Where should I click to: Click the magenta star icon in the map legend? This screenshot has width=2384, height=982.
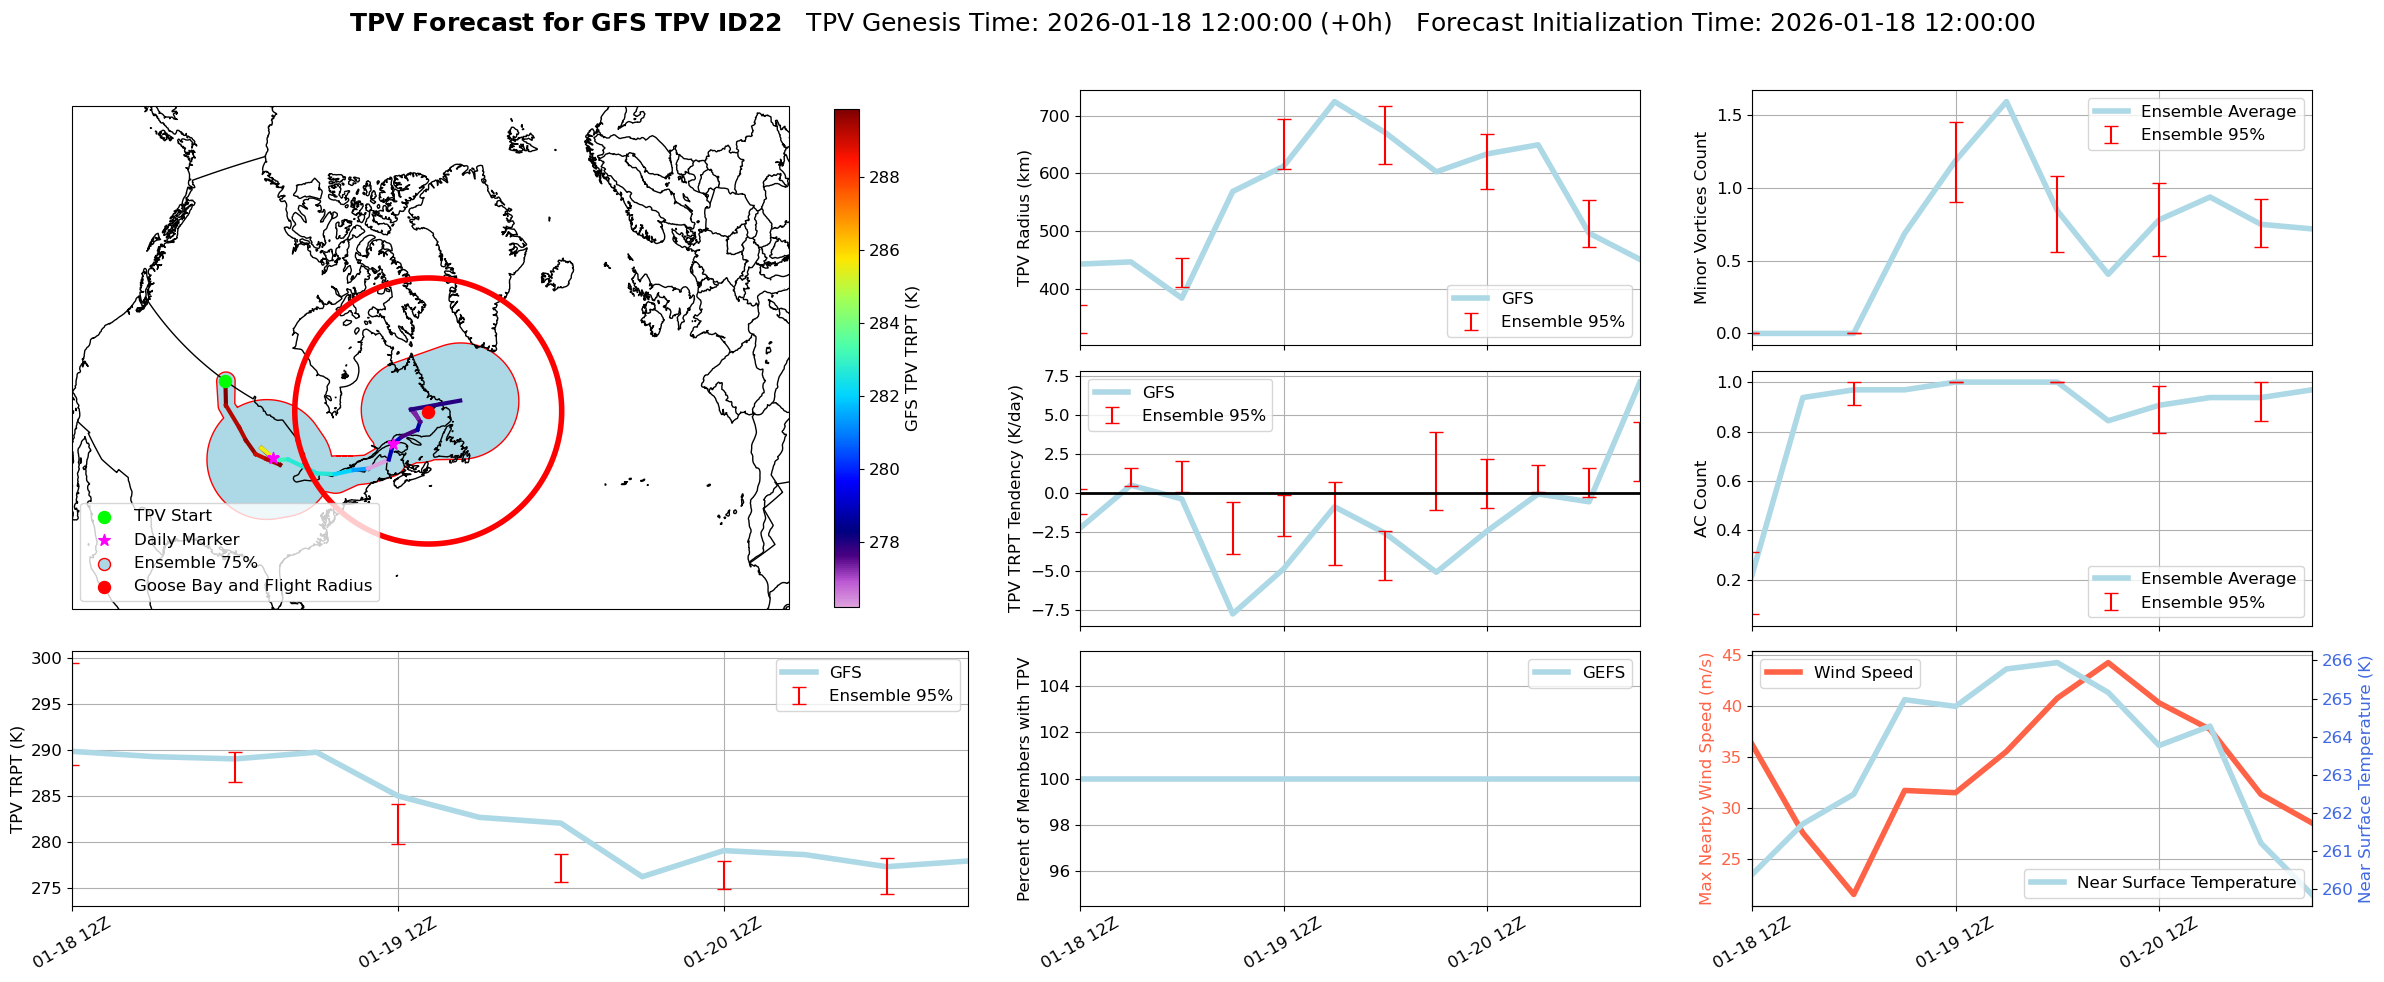tap(104, 540)
